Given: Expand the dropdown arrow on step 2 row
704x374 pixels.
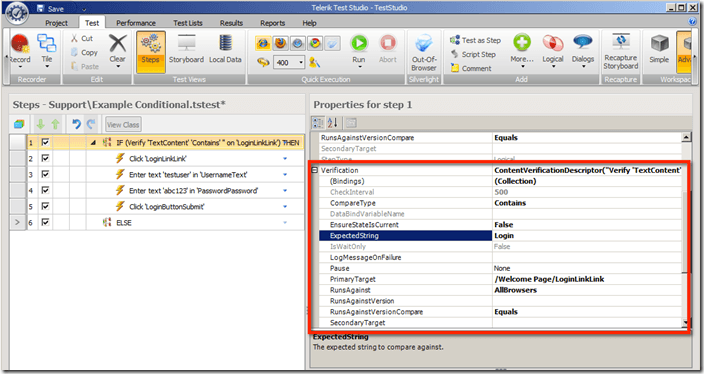Looking at the screenshot, I should [x=285, y=158].
